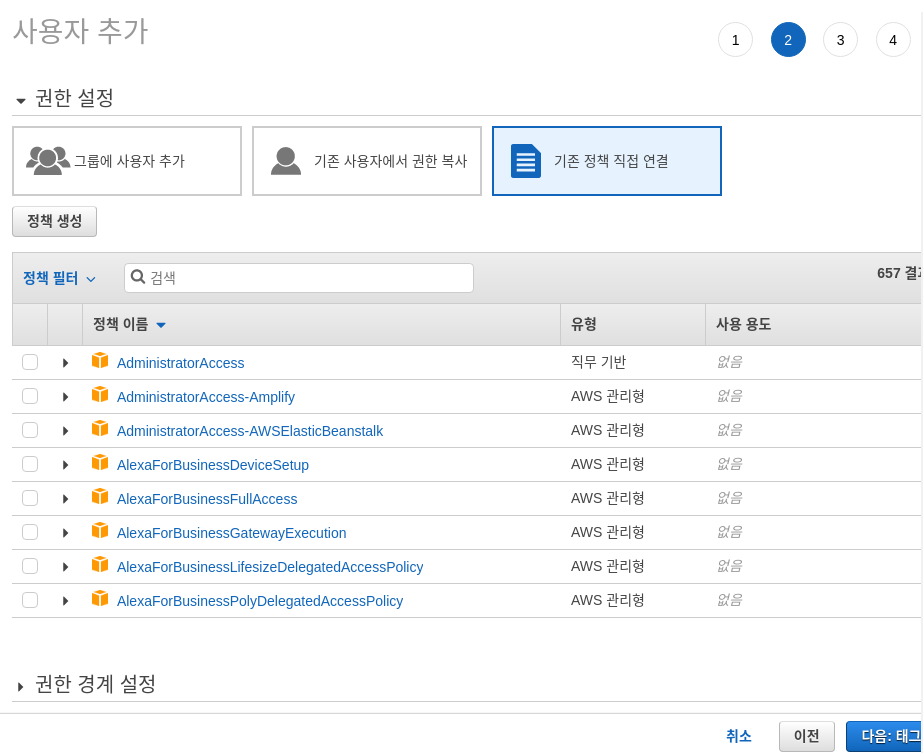Open AdministratorAccess-AWSElasticBeanstalk policy link
Viewport: 923px width, 753px height.
pyautogui.click(x=250, y=432)
